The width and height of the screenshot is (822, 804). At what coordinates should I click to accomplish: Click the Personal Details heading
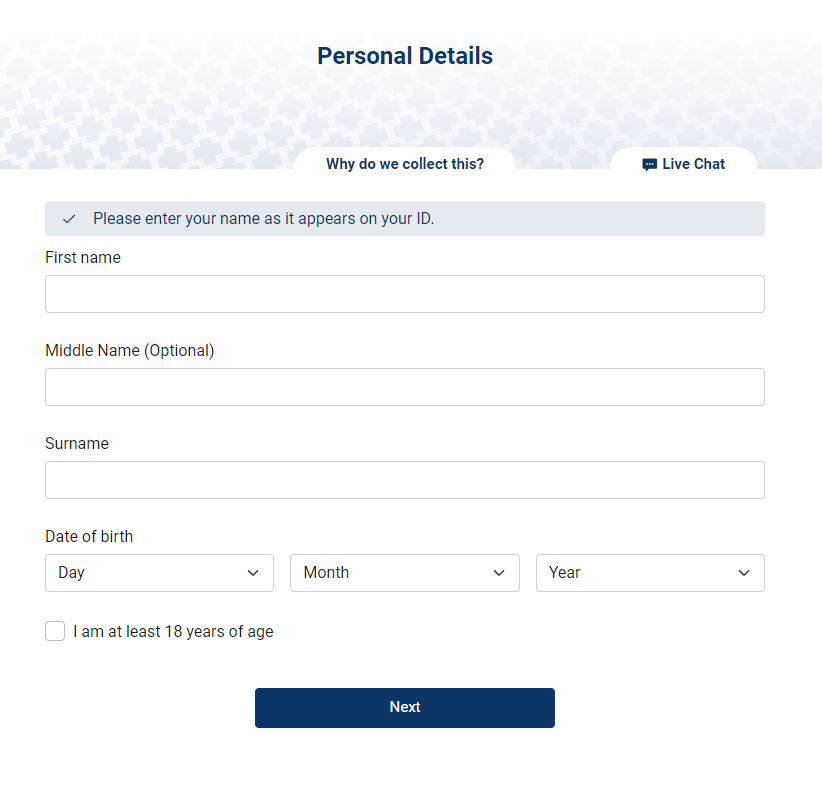[x=405, y=56]
